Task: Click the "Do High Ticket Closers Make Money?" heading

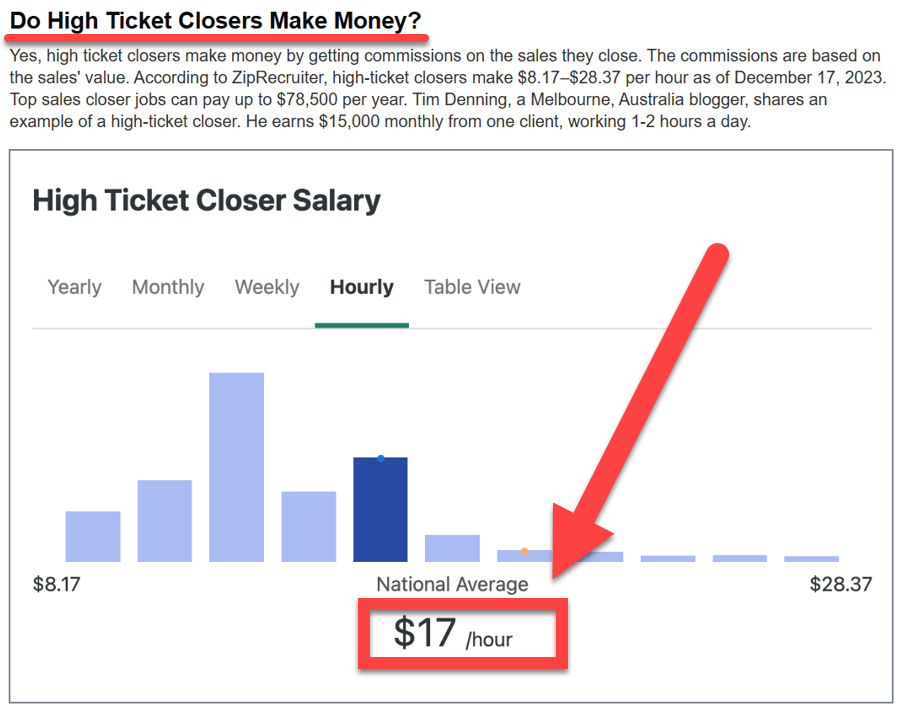Action: (215, 20)
